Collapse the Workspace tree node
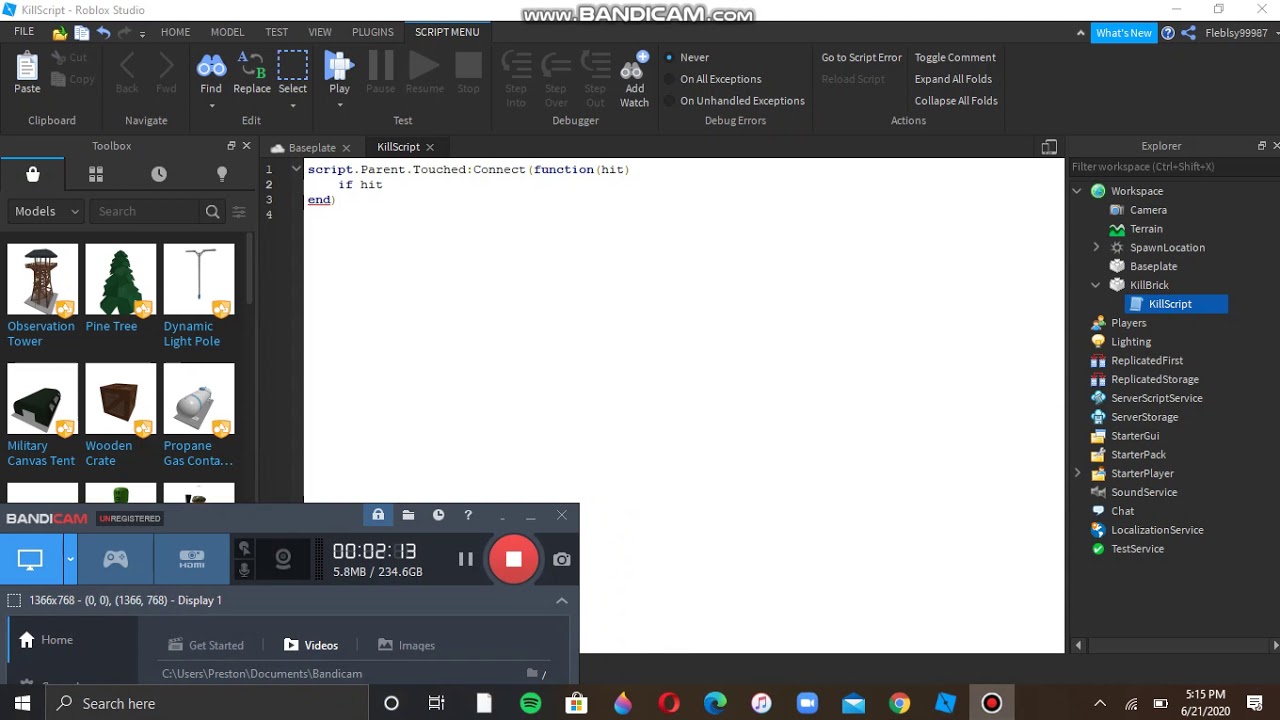 click(1077, 191)
